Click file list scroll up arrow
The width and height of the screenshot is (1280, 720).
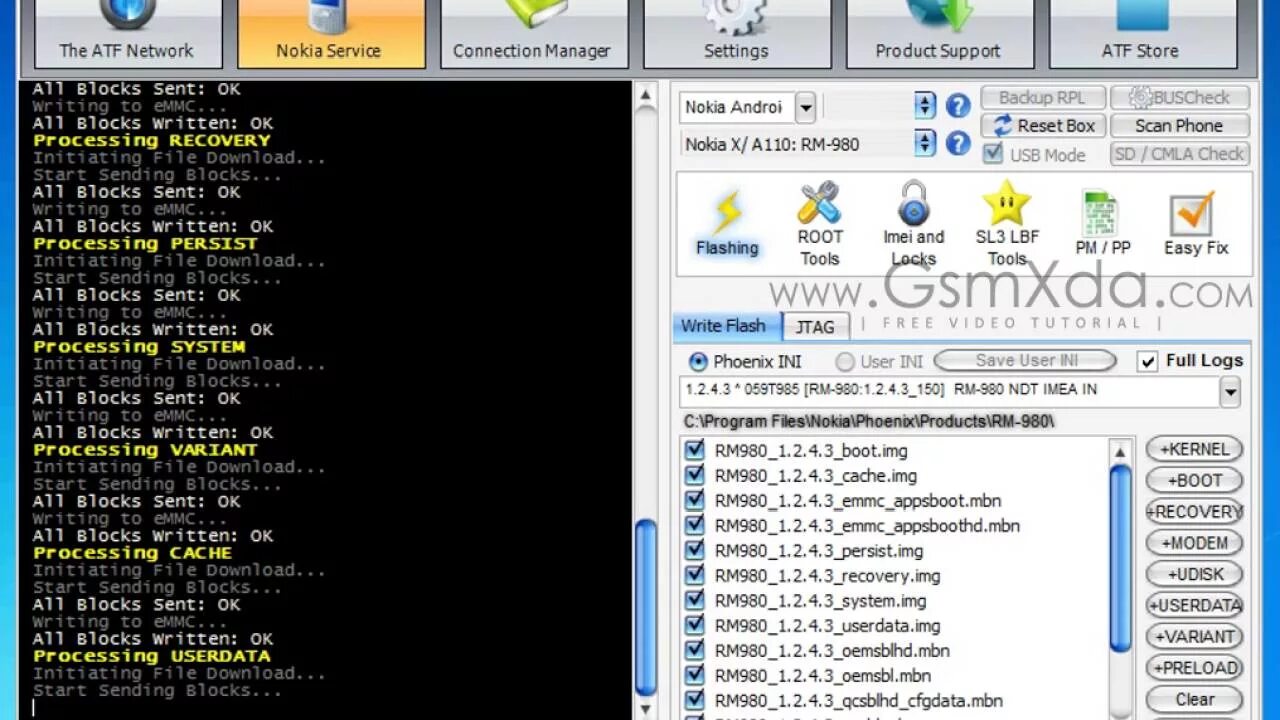point(1121,451)
